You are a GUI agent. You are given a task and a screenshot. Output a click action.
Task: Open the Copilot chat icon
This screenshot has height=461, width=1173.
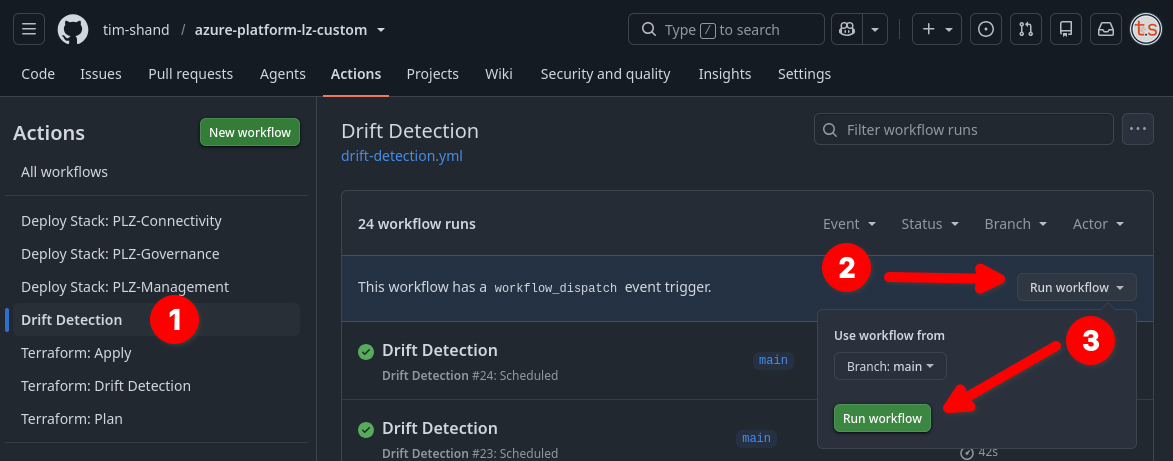847,29
